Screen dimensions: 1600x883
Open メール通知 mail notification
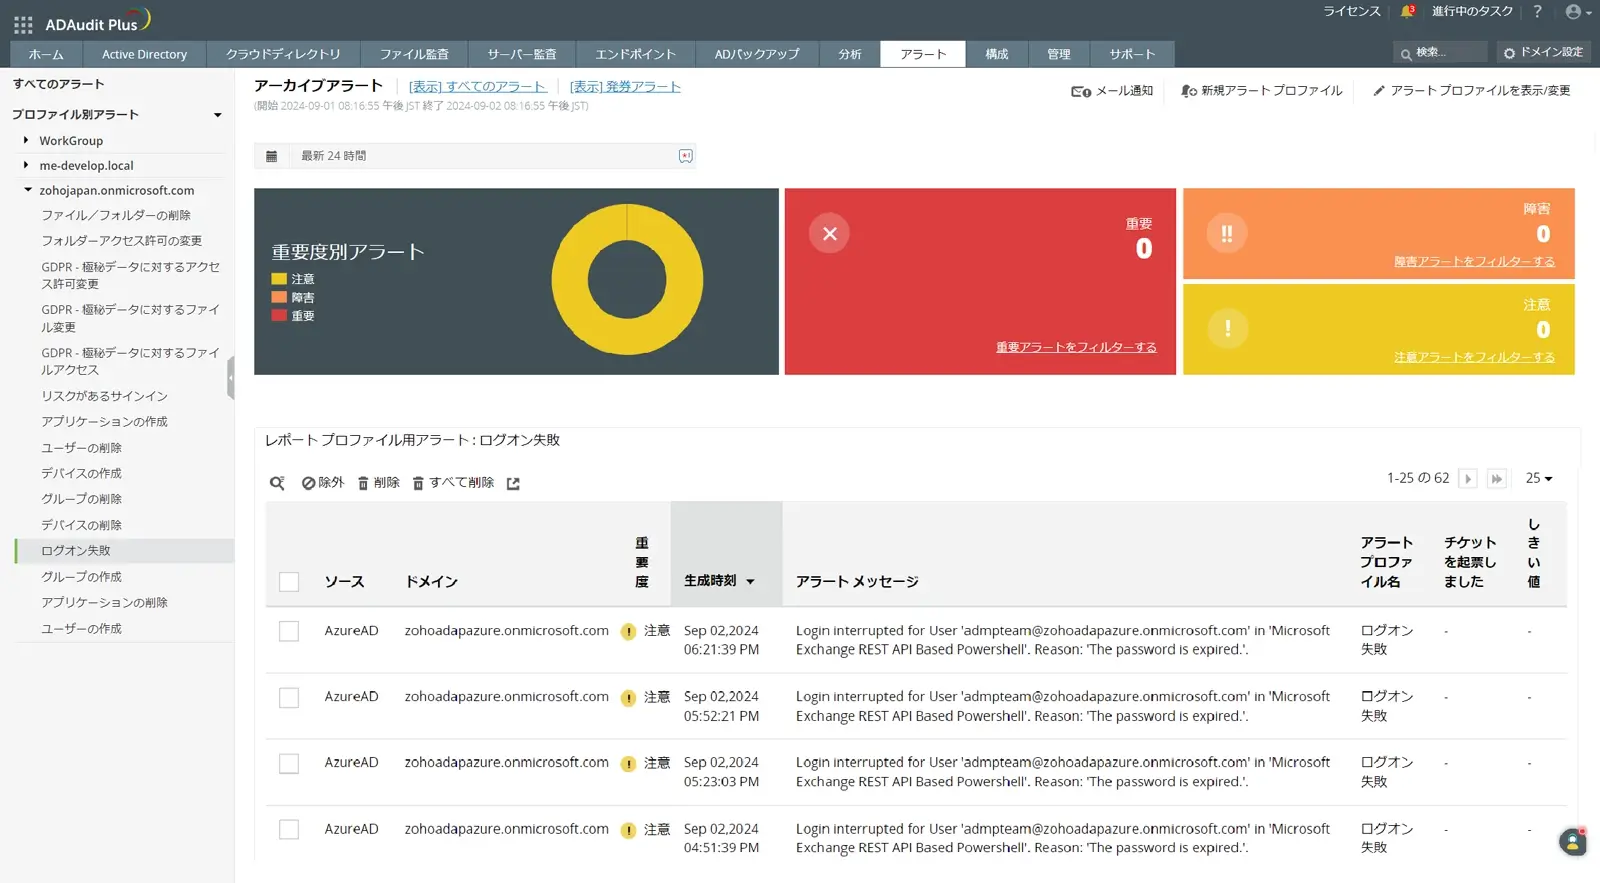[1112, 91]
